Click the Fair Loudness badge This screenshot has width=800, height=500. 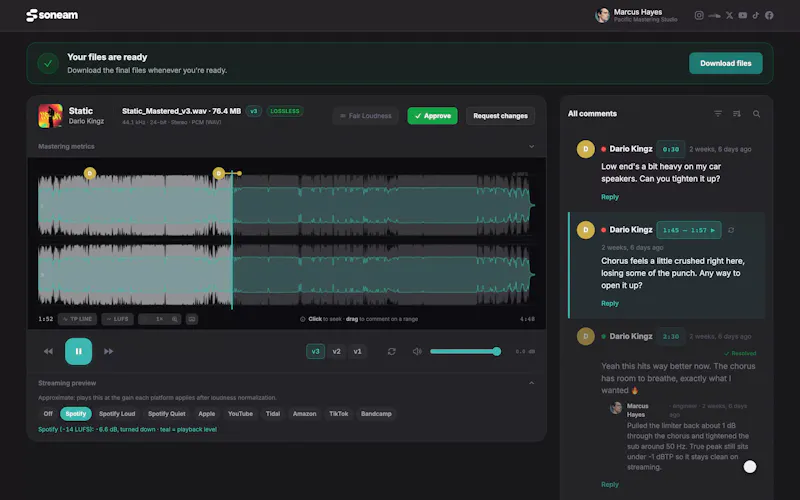tap(365, 116)
